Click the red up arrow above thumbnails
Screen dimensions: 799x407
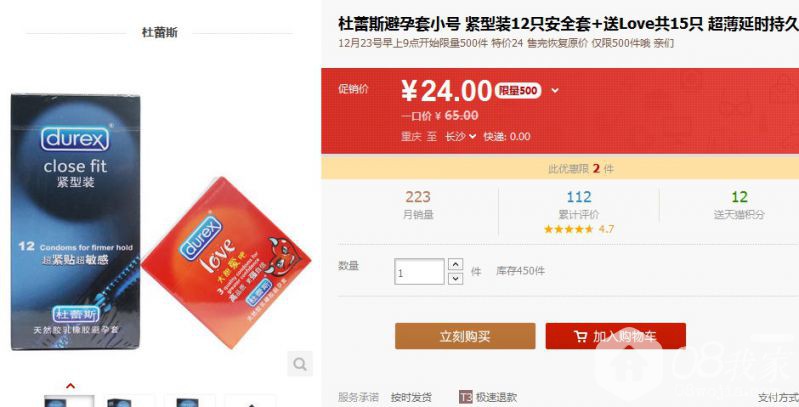pyautogui.click(x=70, y=386)
